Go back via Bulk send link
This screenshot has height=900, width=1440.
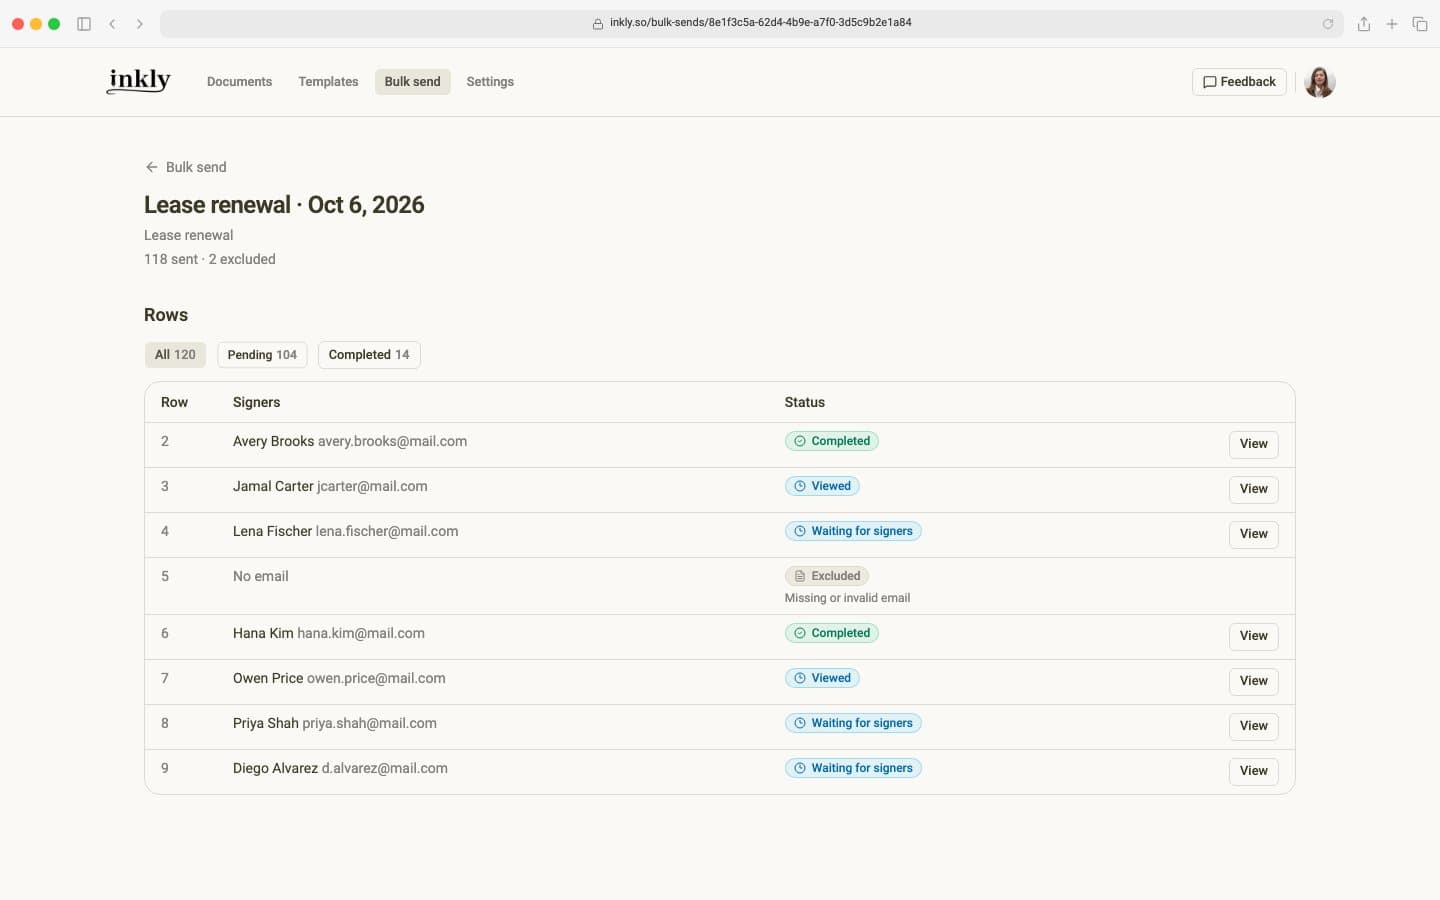(x=186, y=167)
